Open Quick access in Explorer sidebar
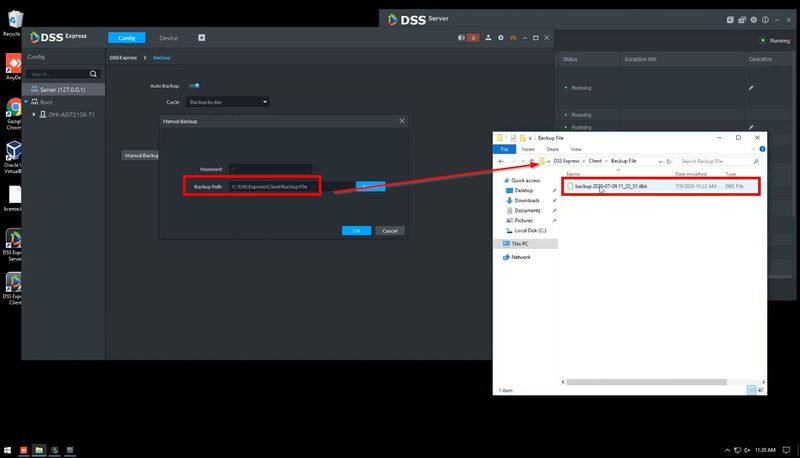The width and height of the screenshot is (800, 458). [526, 181]
